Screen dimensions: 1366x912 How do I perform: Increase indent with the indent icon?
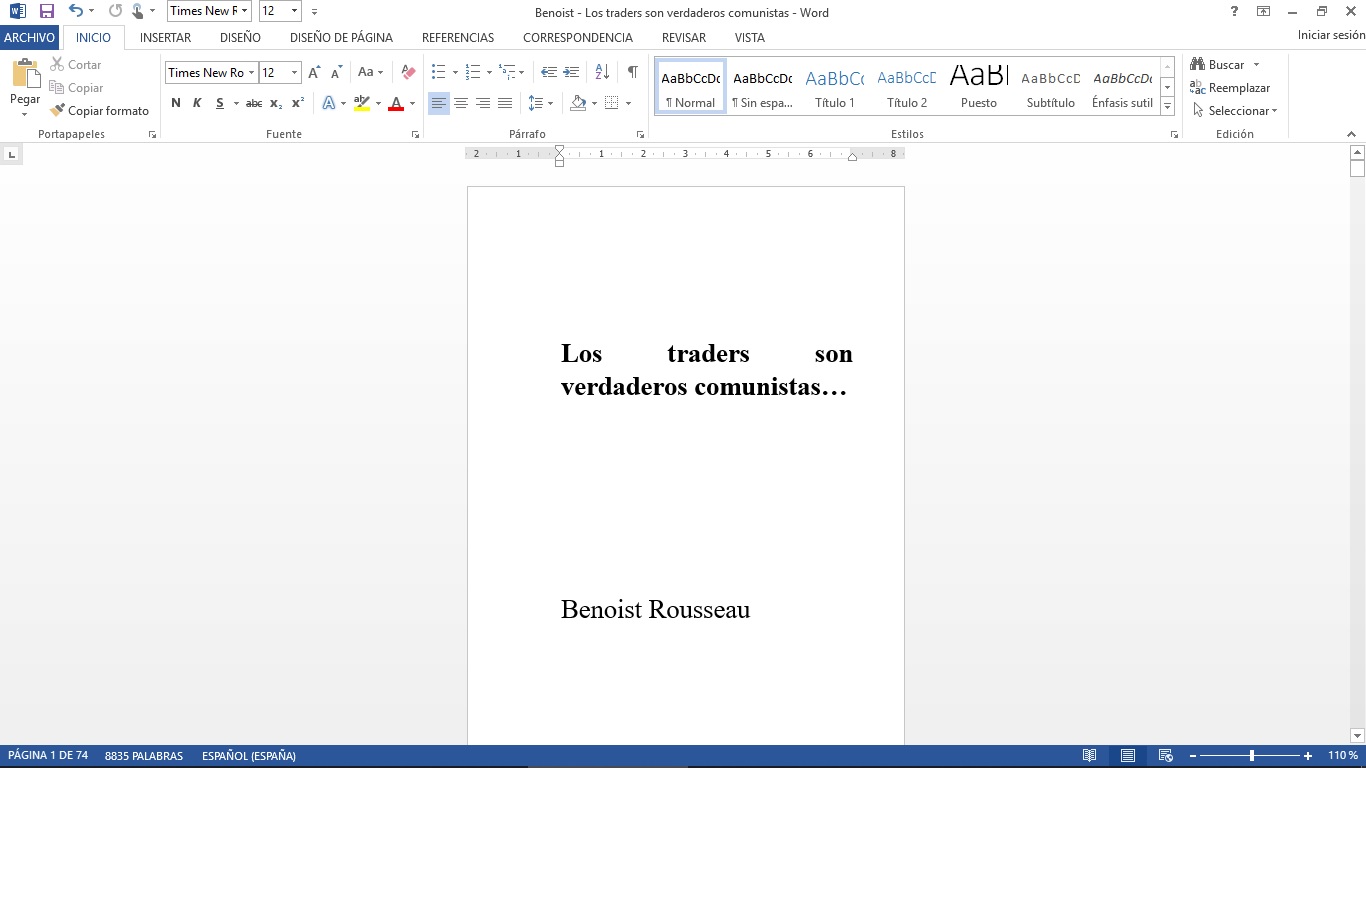tap(572, 72)
